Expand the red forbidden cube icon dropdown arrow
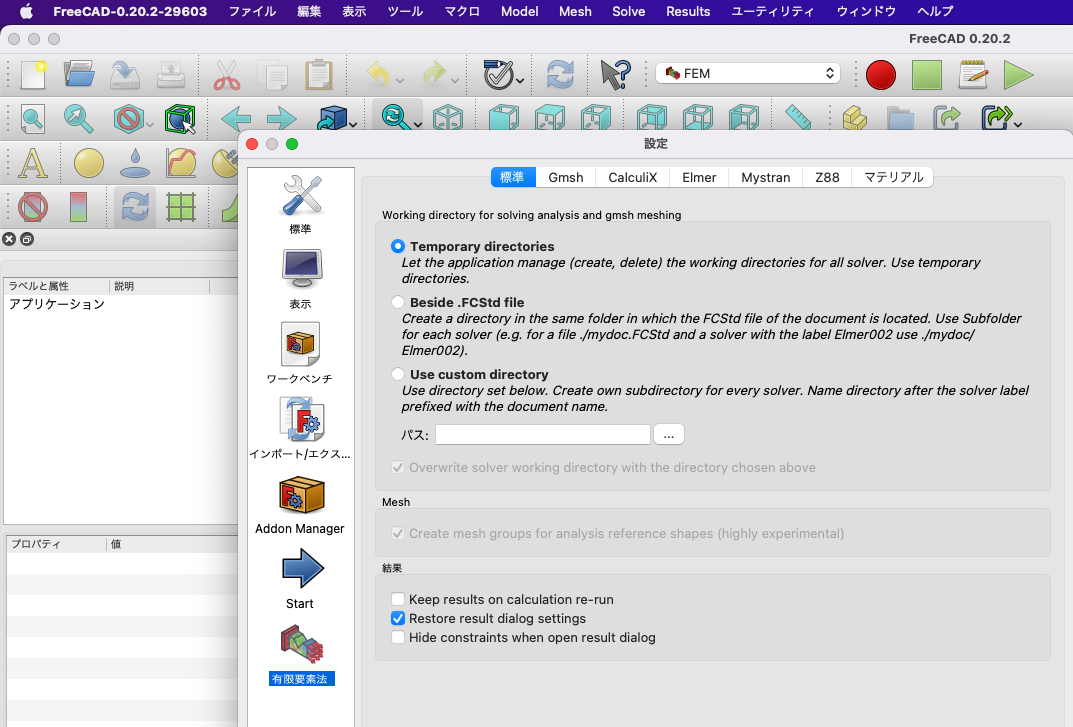1073x727 pixels. pyautogui.click(x=150, y=125)
